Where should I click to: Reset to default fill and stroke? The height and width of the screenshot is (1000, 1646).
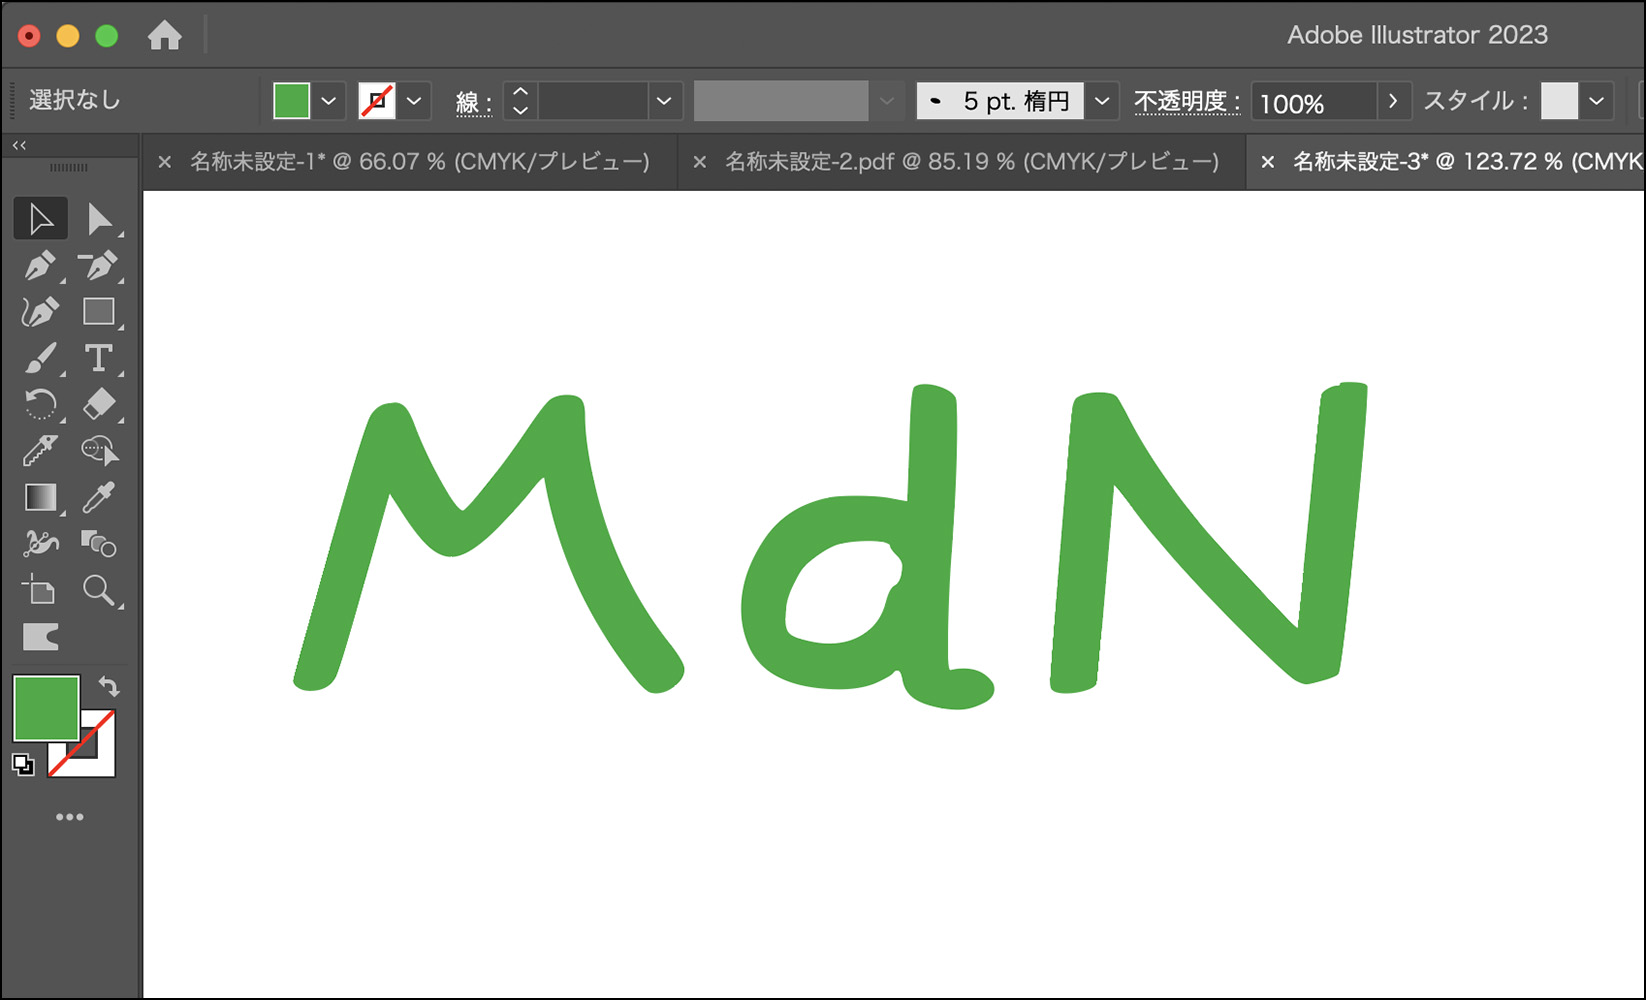coord(23,766)
